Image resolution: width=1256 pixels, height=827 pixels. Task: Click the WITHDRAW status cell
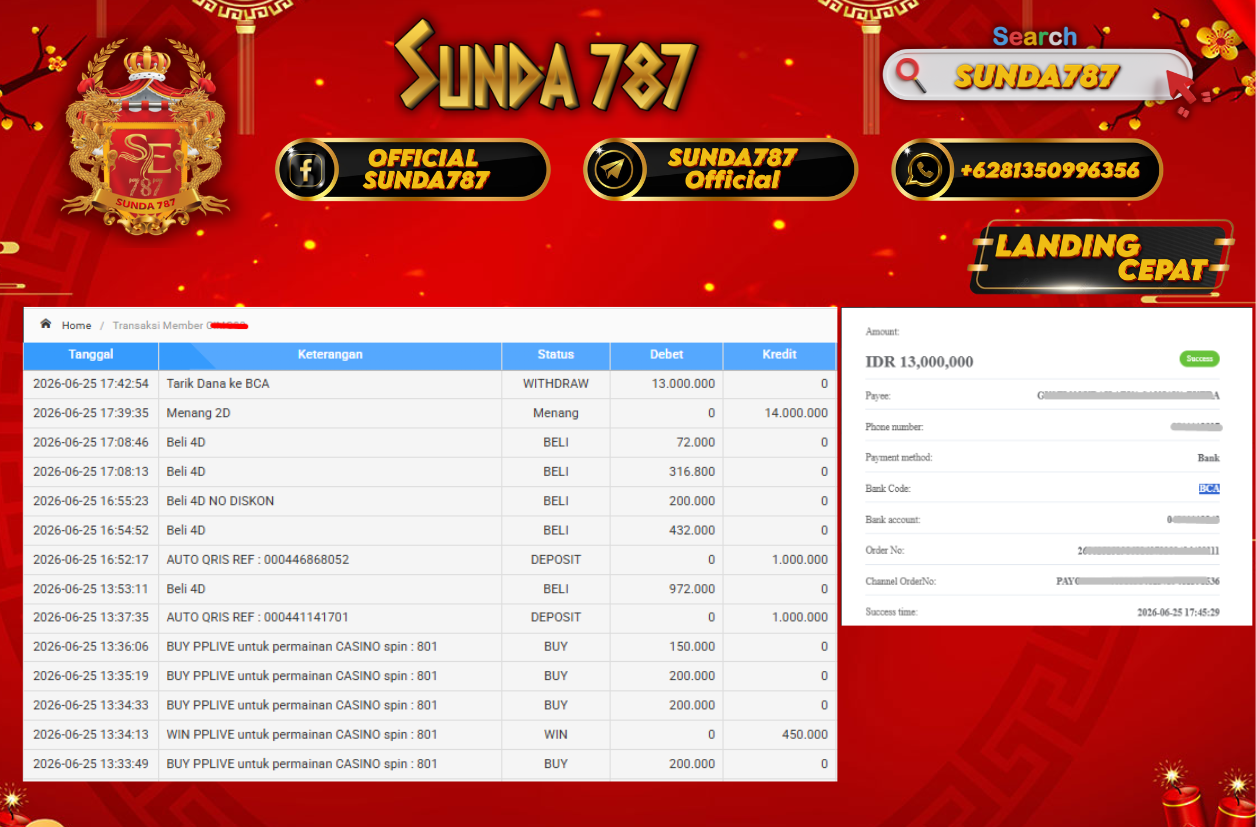[x=556, y=384]
